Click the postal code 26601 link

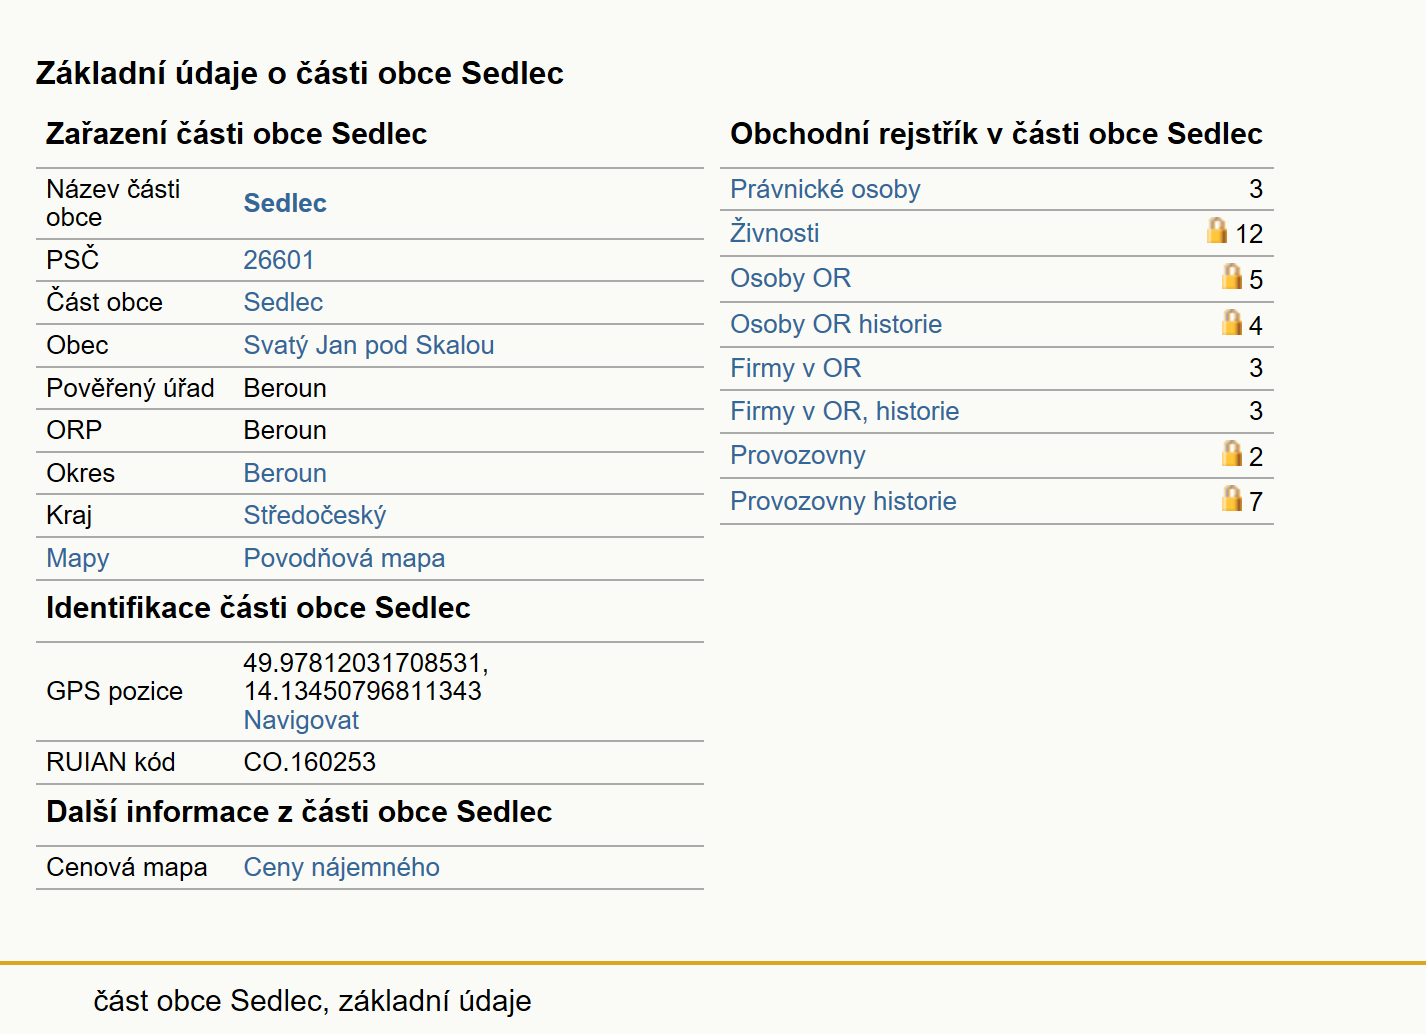(279, 260)
